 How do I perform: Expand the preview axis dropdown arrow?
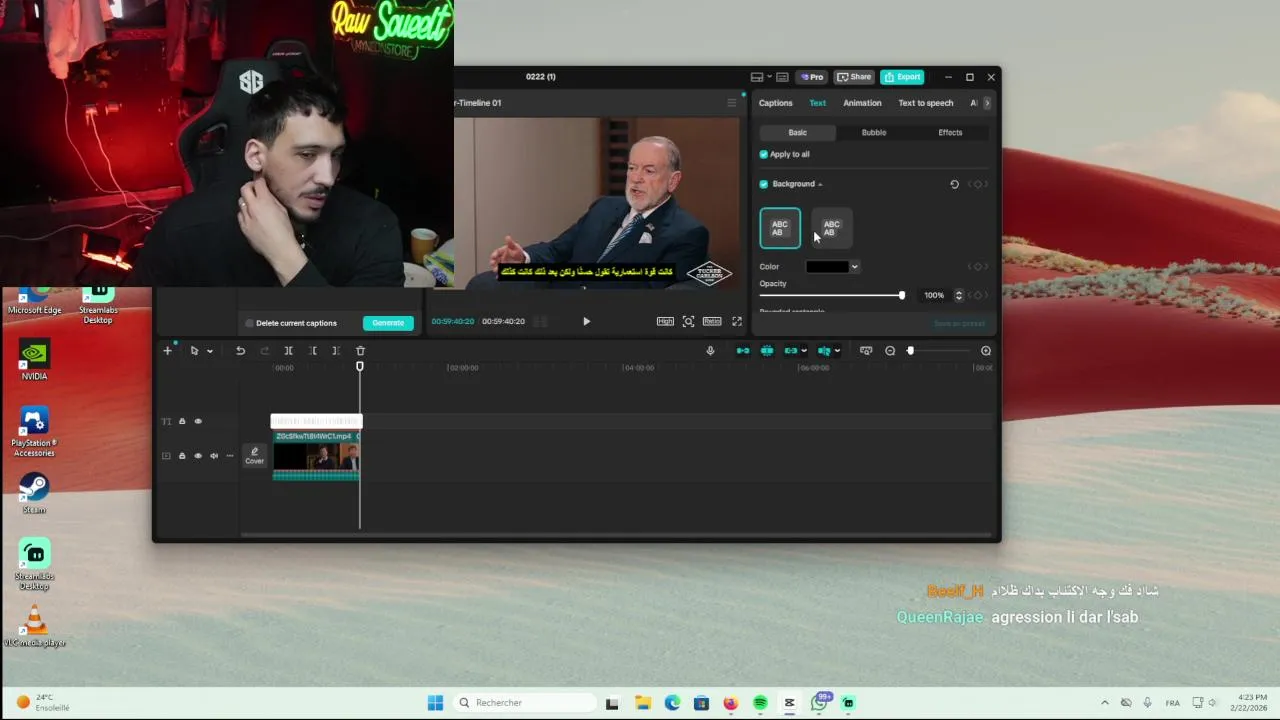tap(837, 351)
